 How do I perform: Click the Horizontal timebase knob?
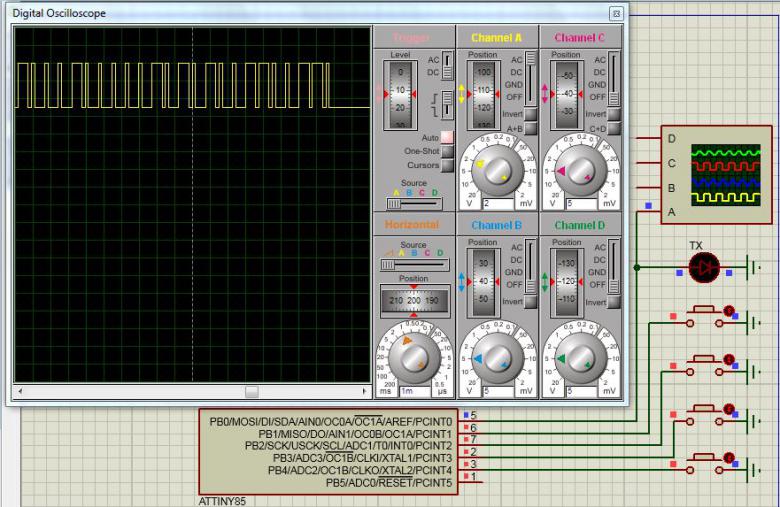414,357
